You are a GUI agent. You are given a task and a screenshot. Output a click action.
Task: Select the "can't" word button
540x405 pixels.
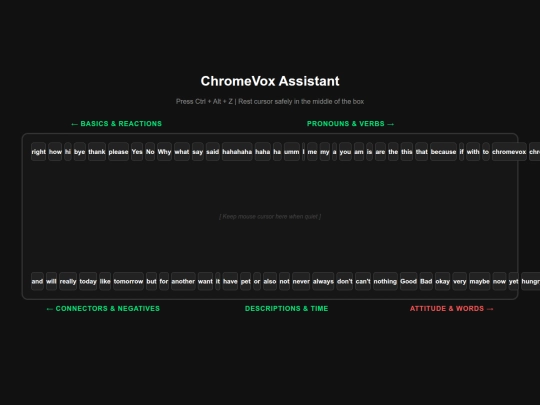pyautogui.click(x=363, y=281)
